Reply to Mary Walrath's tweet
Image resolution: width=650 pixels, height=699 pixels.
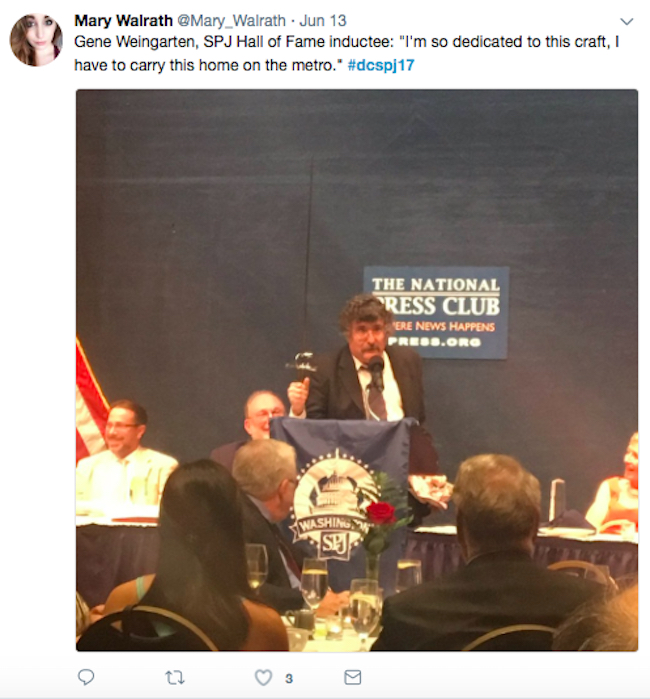[86, 677]
